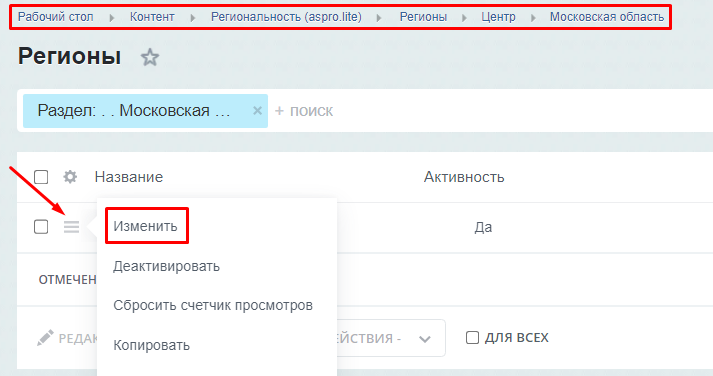Select Деактивировать from context menu
This screenshot has height=376, width=713.
coord(166,266)
